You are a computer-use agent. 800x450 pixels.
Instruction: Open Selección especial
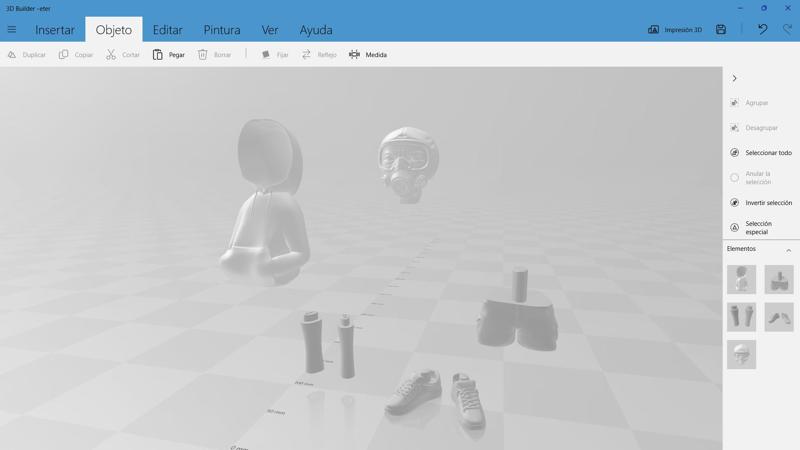pyautogui.click(x=751, y=228)
